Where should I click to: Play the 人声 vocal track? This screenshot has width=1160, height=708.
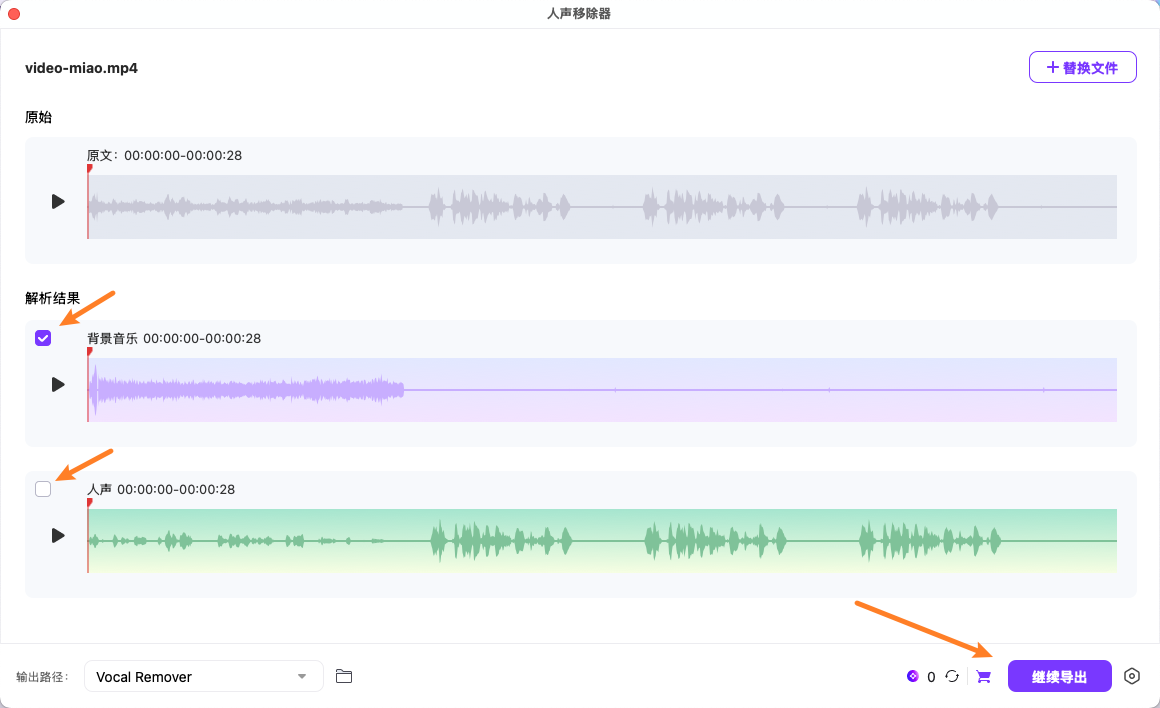(58, 536)
